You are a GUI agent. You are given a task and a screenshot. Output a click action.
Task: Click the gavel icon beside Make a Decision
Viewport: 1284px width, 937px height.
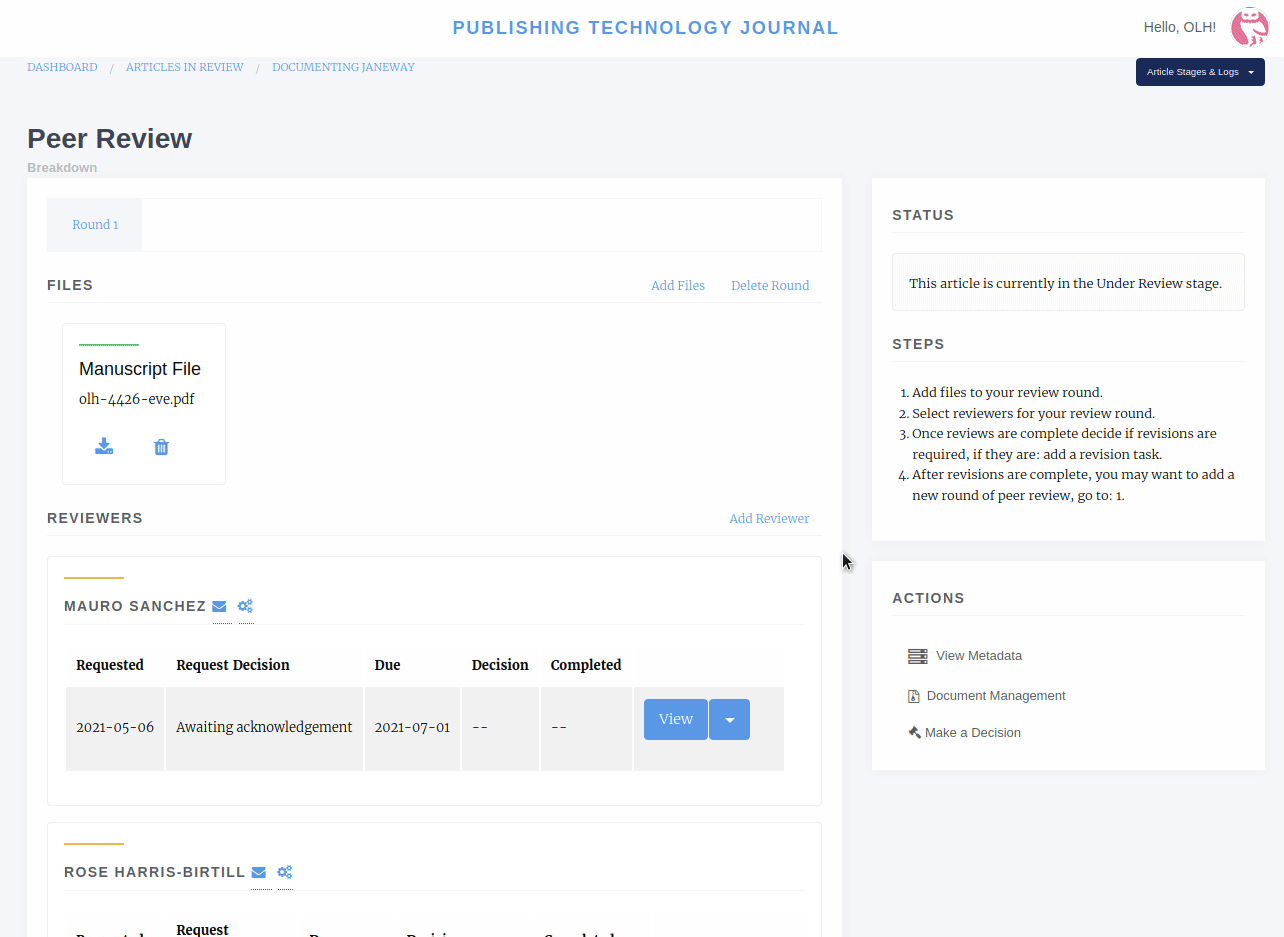(914, 733)
